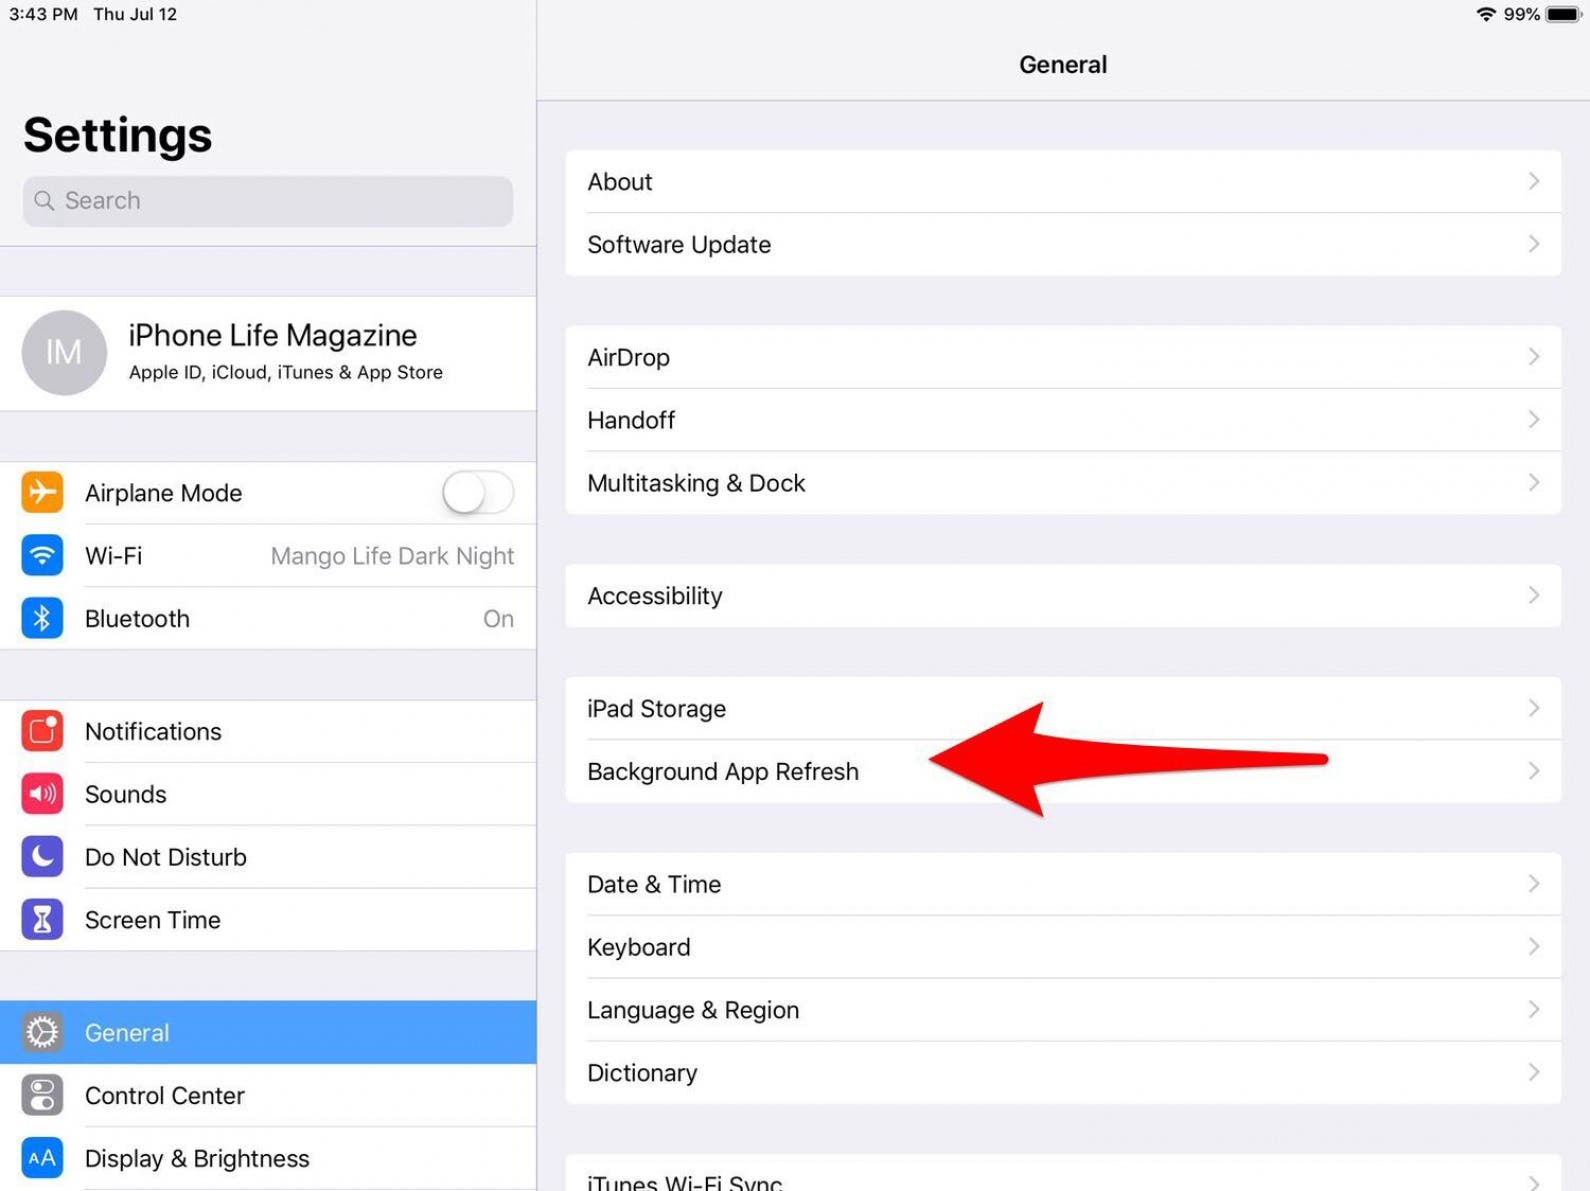Select Display & Brightness in sidebar
1590x1191 pixels.
point(268,1158)
